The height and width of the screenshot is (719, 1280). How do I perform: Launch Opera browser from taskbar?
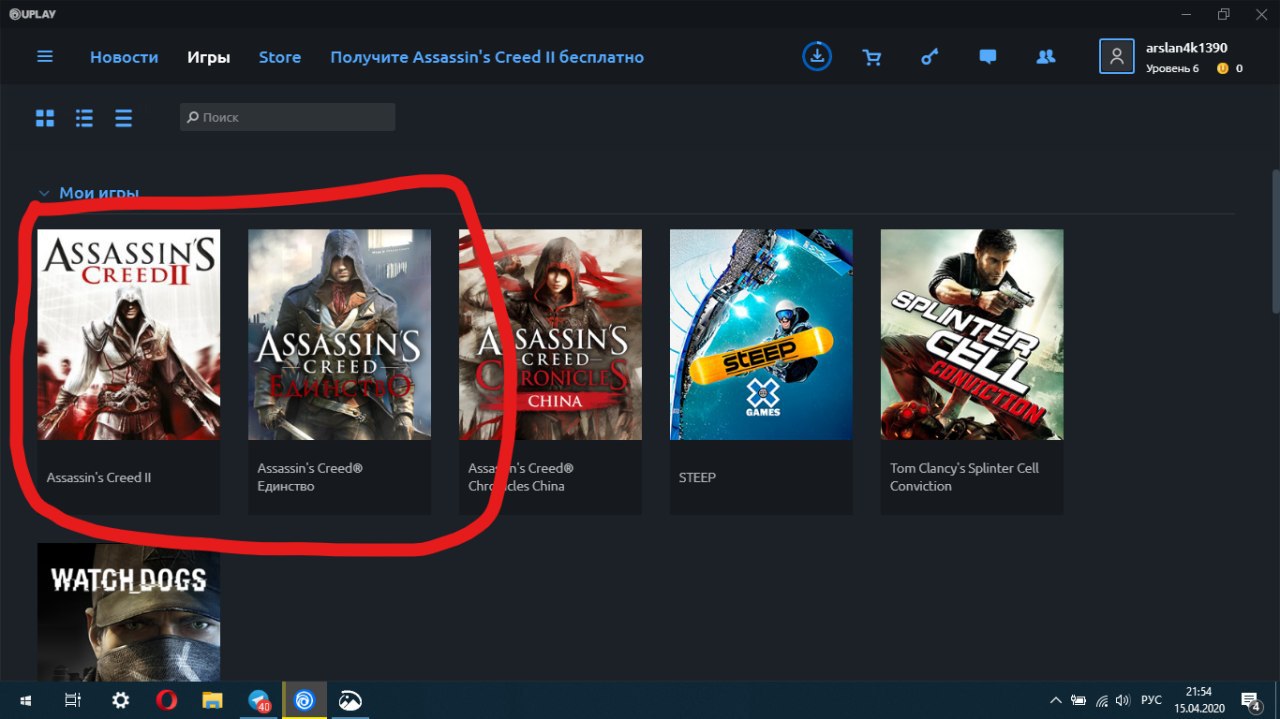point(166,700)
